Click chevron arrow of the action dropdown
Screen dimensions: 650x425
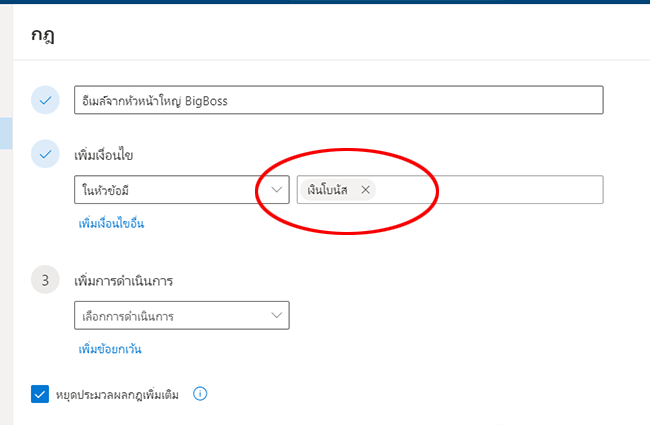tap(276, 316)
